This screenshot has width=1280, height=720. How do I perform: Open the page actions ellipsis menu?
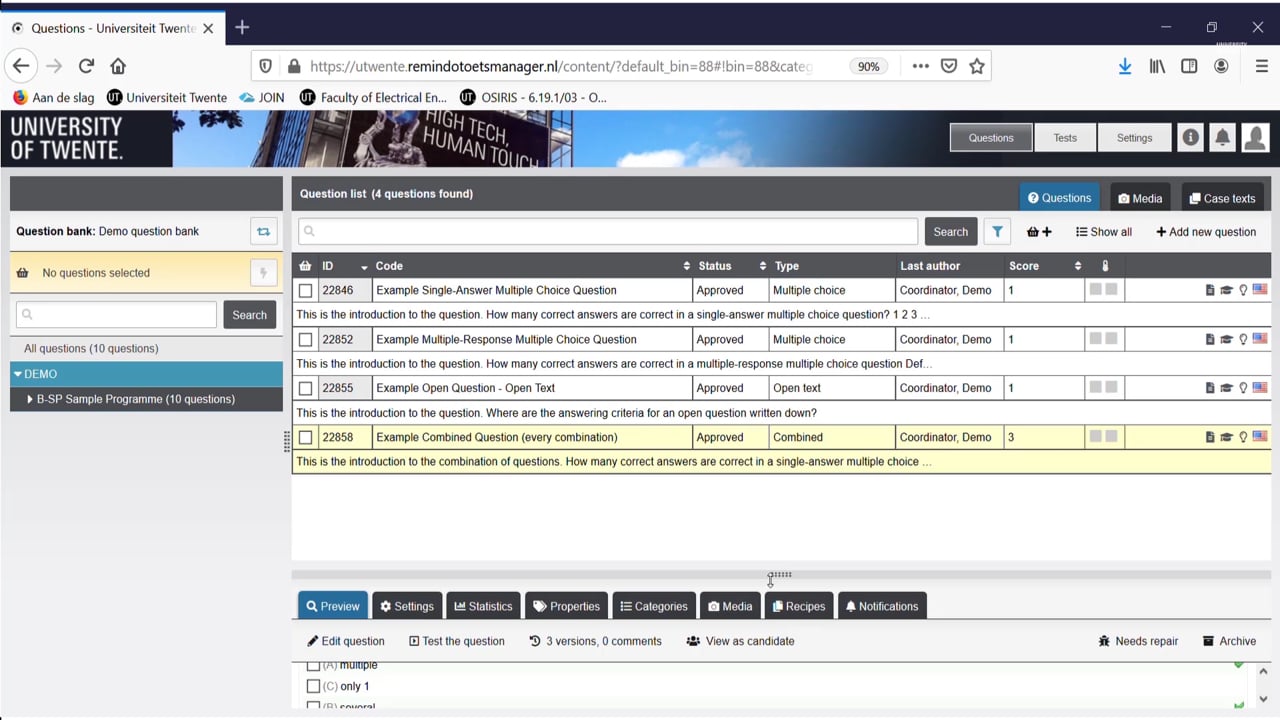(920, 66)
